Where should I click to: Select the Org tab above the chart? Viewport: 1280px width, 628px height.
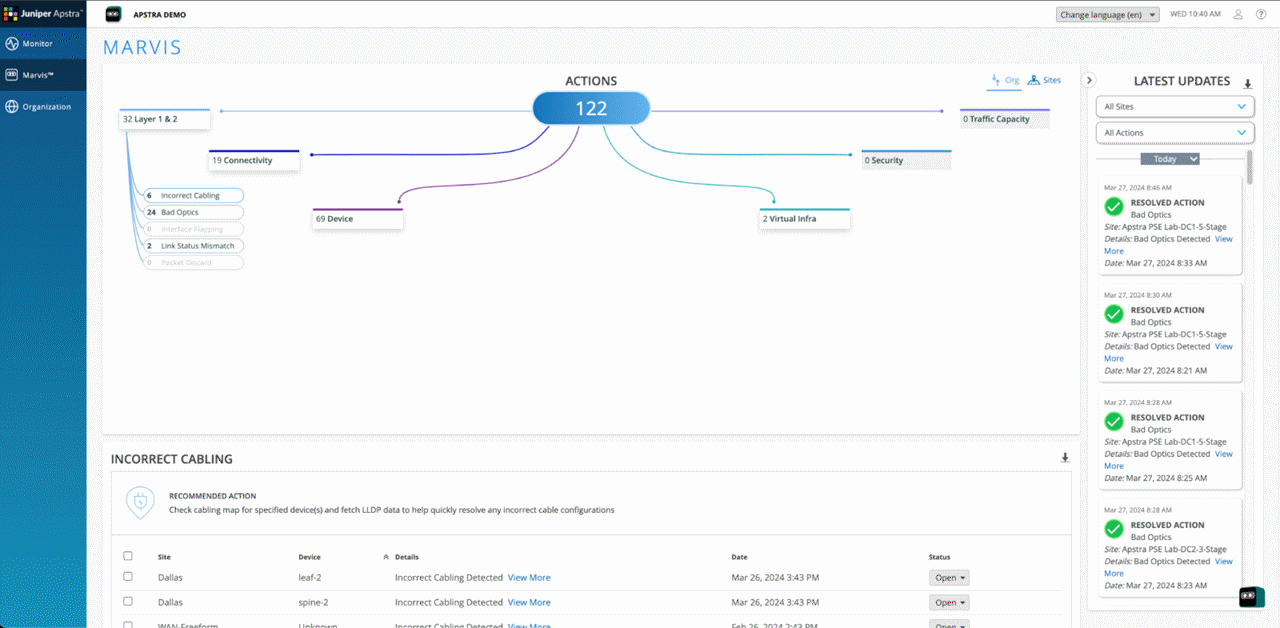1007,80
